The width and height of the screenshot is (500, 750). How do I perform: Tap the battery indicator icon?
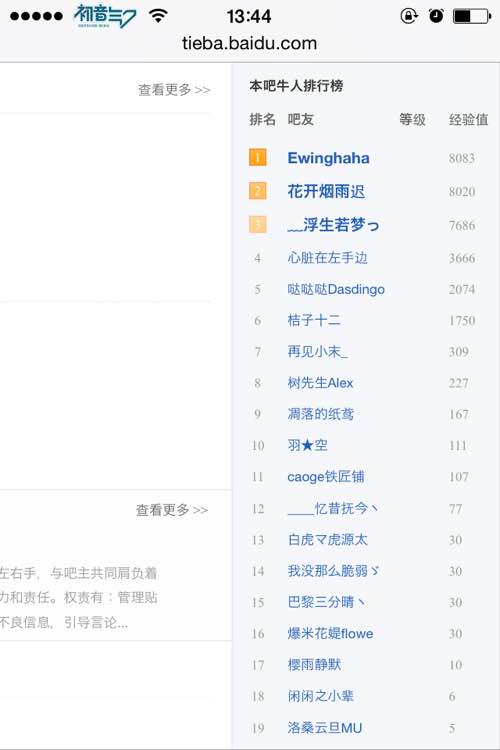472,16
